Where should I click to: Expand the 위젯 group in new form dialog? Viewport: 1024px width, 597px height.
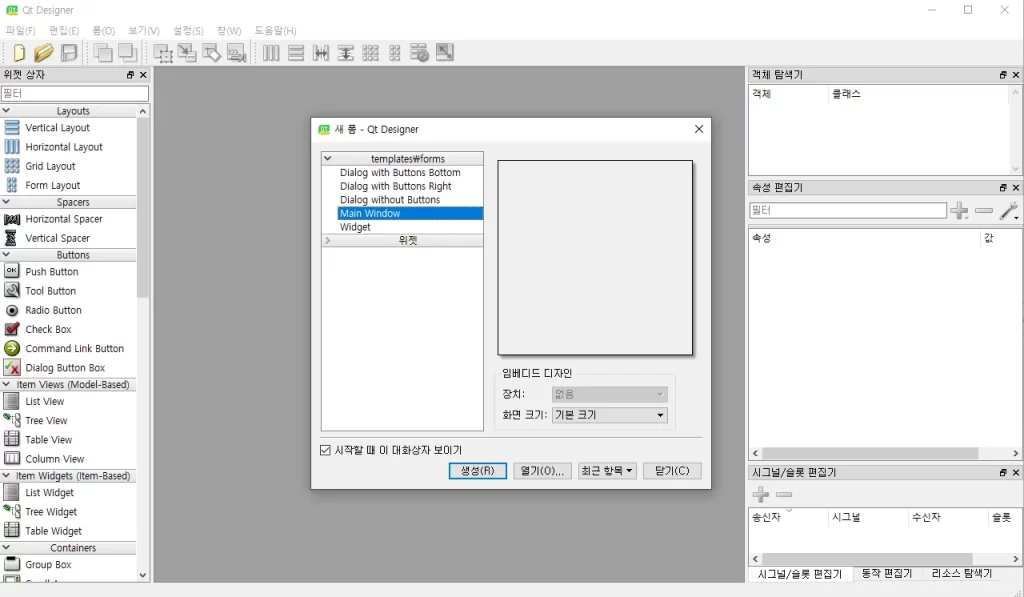(x=328, y=240)
